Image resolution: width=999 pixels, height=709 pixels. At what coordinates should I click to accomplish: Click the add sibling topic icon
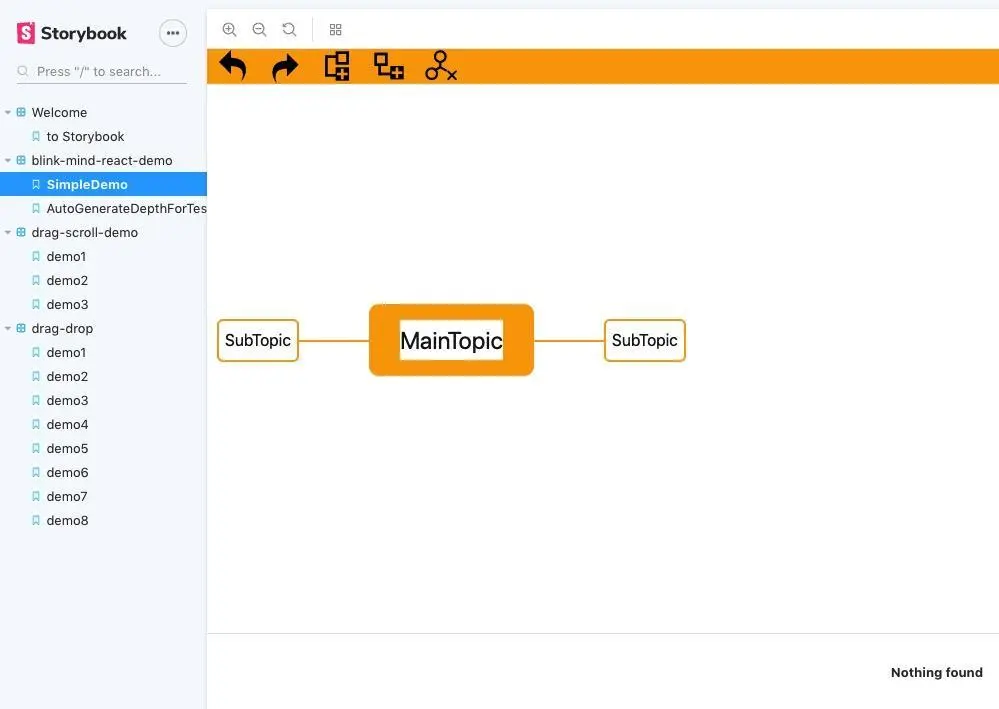[337, 66]
